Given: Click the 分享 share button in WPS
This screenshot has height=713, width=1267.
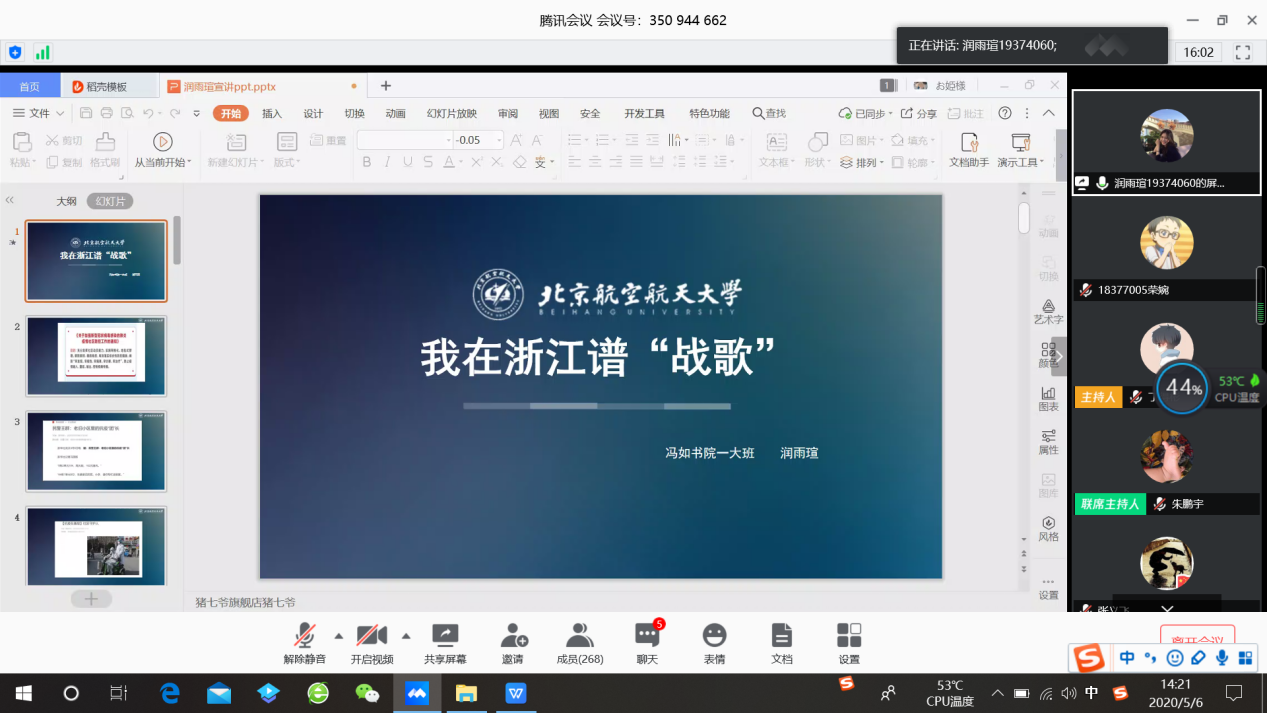Looking at the screenshot, I should point(919,113).
